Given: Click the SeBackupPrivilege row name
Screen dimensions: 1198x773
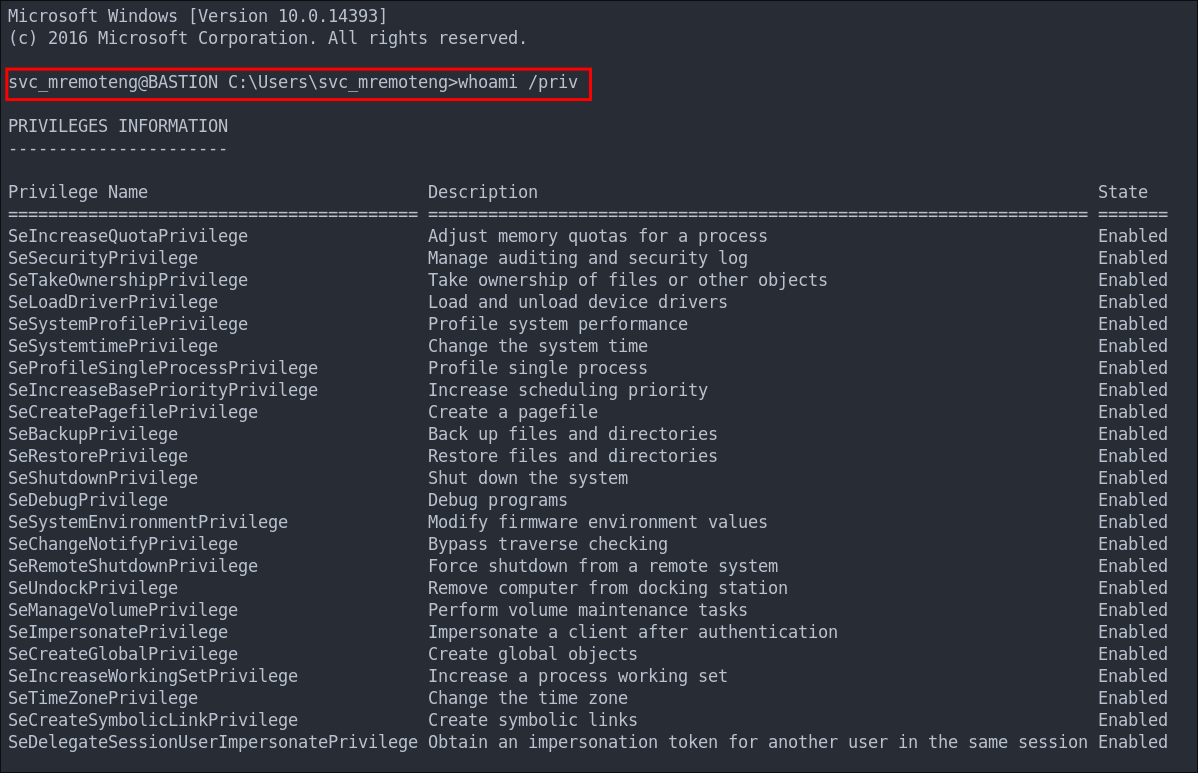Looking at the screenshot, I should [x=93, y=434].
